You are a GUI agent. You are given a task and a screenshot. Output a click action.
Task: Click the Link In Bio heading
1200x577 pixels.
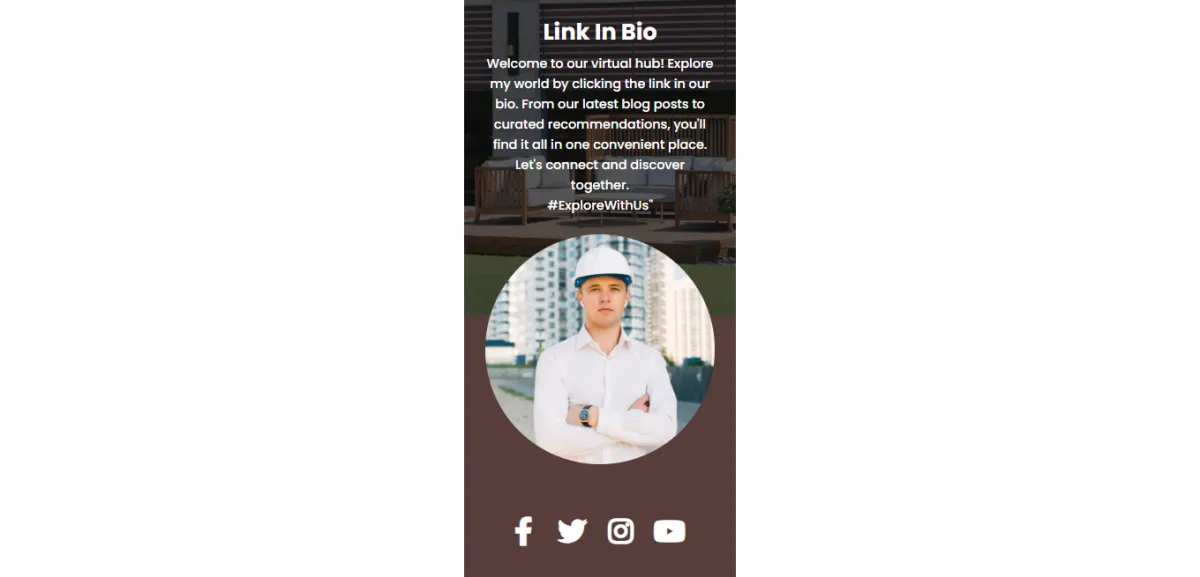click(x=600, y=31)
